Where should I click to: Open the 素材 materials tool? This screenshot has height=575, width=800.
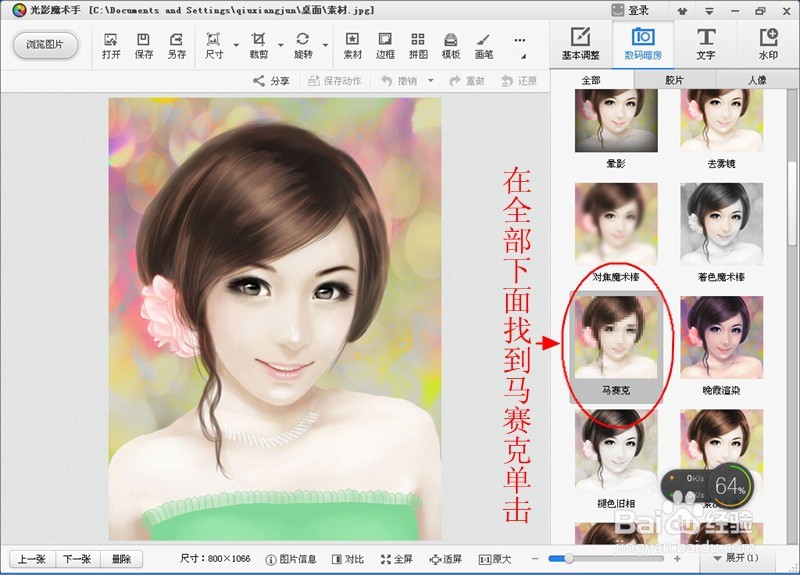click(352, 46)
